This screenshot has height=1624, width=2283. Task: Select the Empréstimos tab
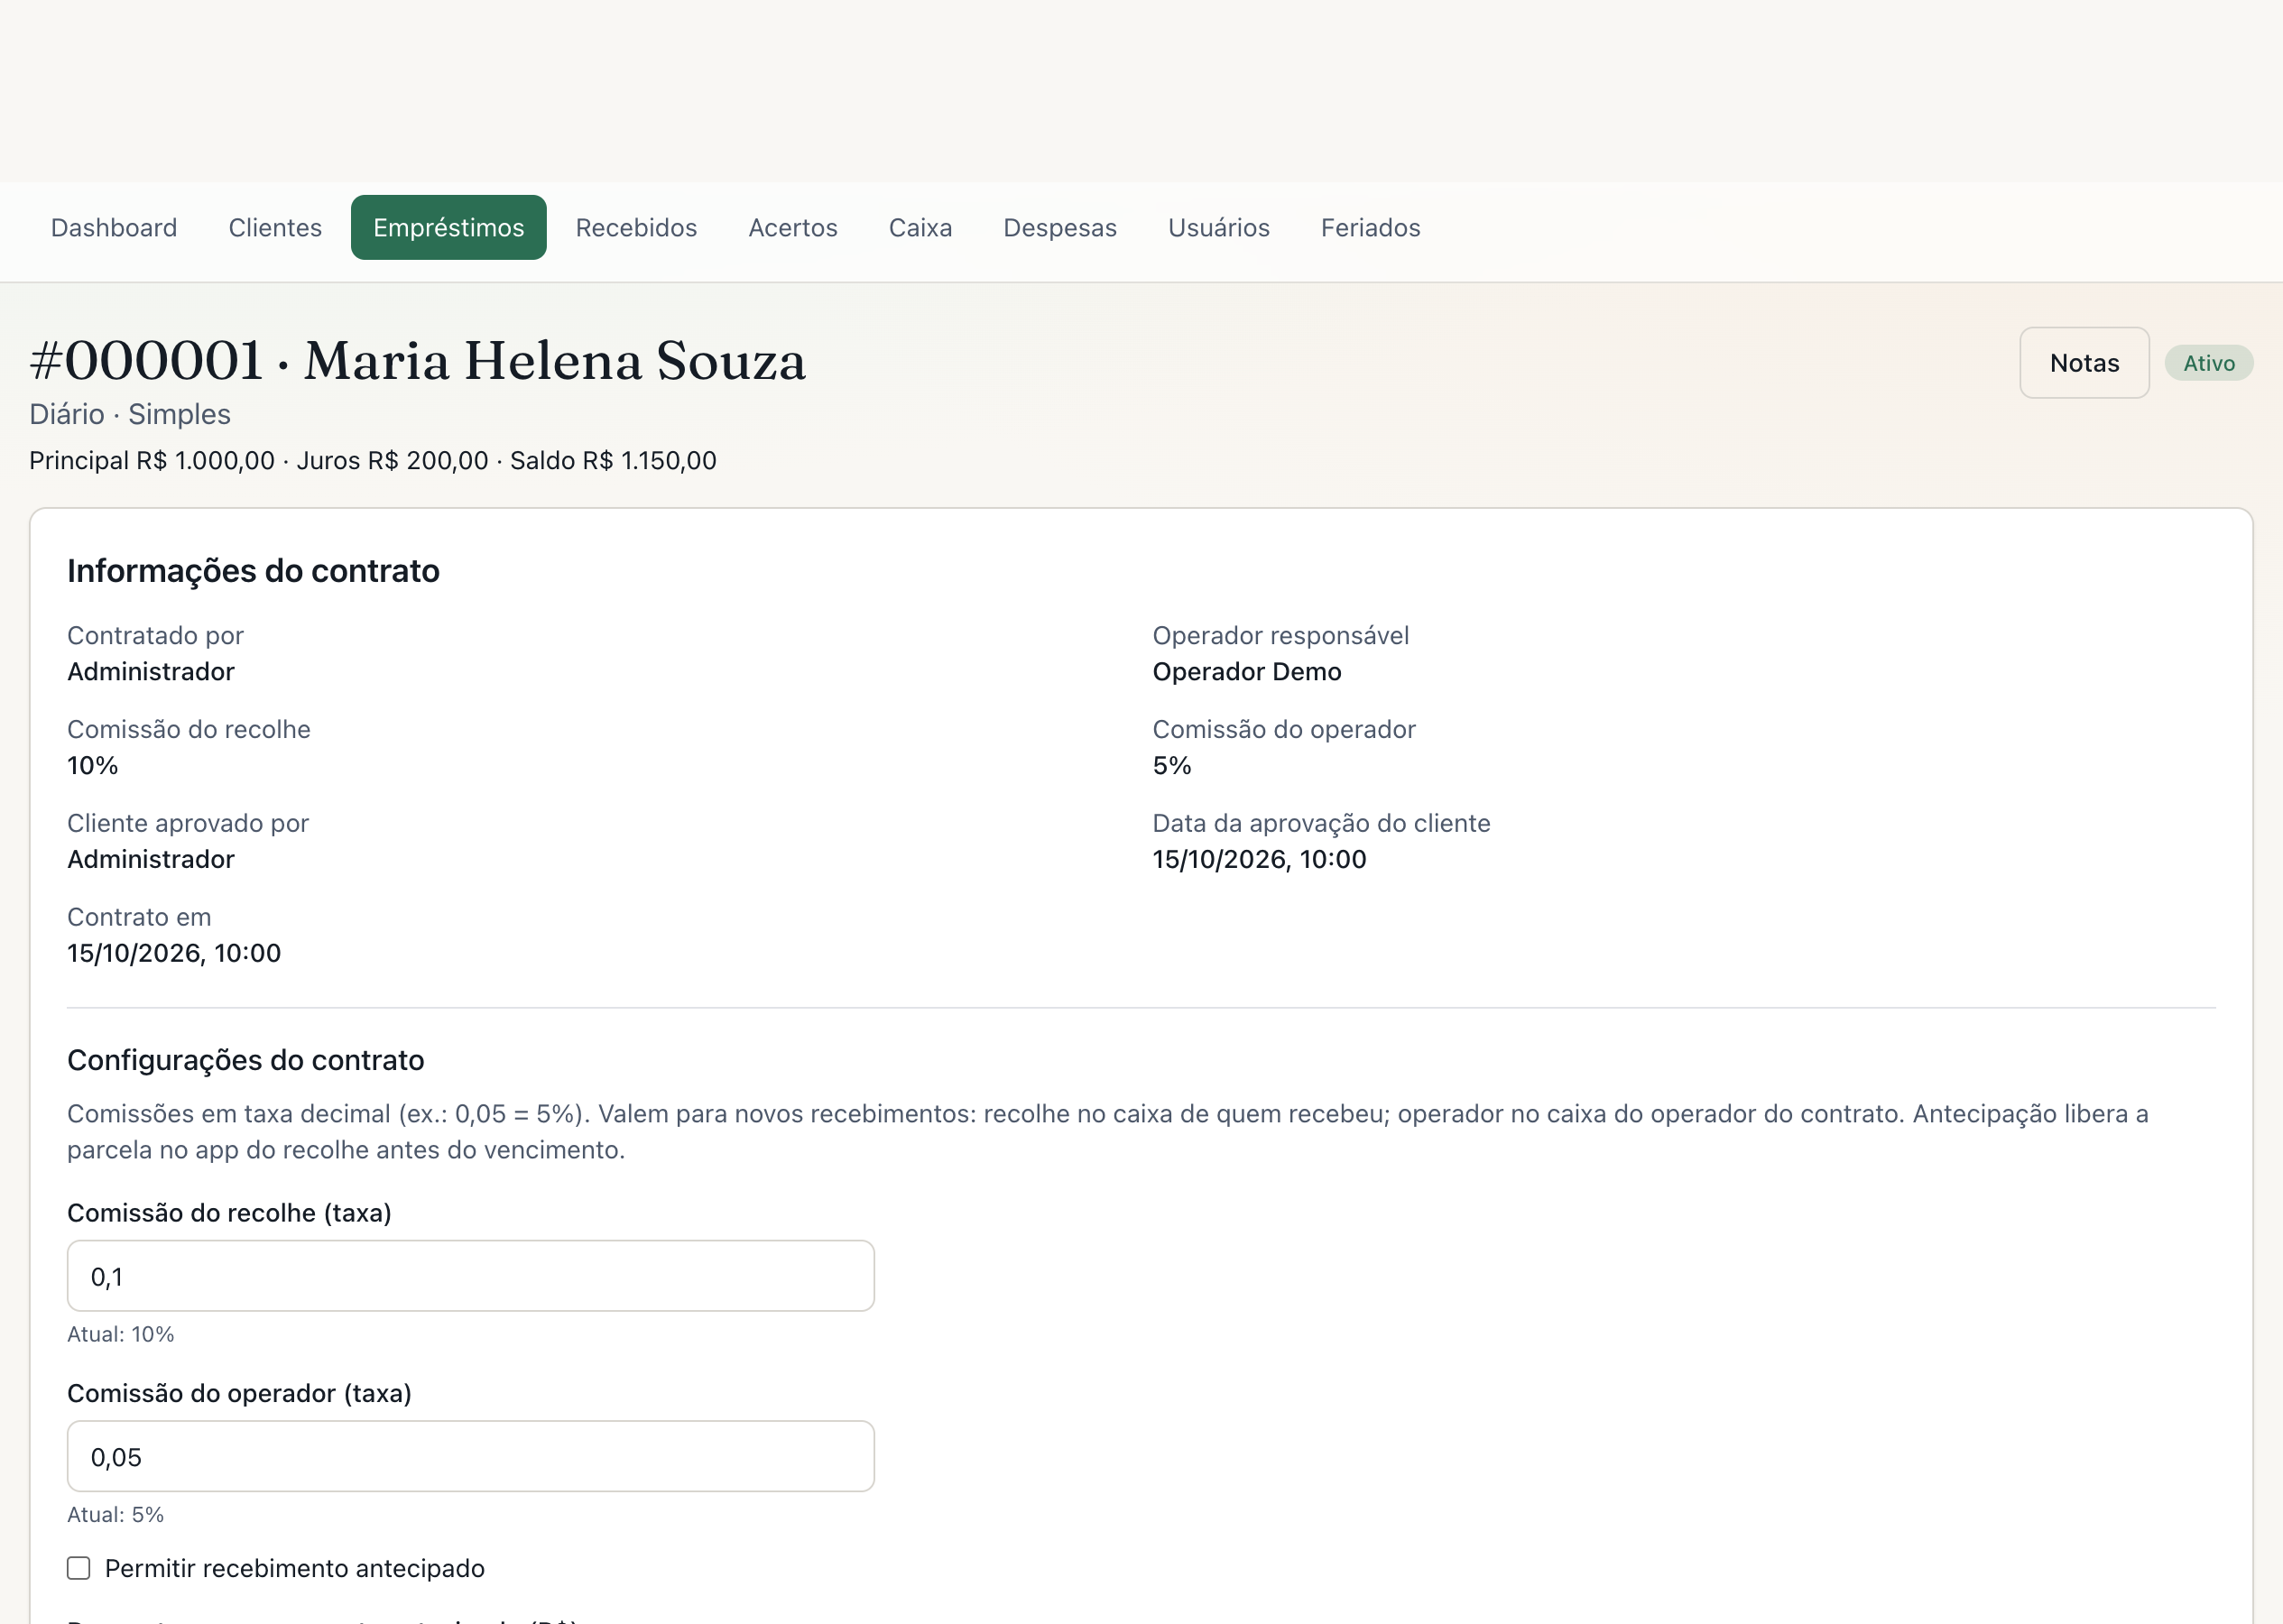(449, 227)
